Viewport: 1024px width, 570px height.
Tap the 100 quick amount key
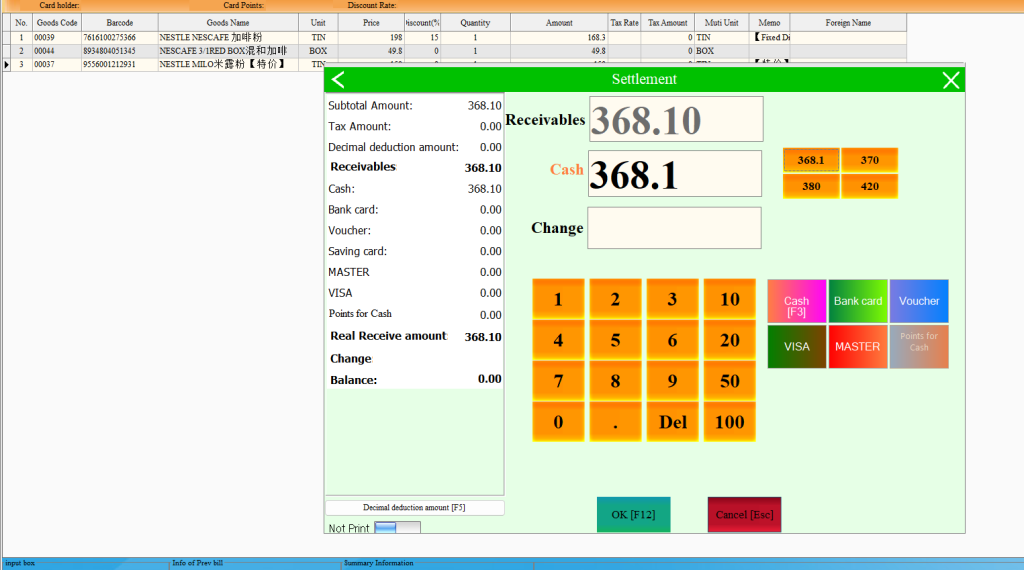pos(730,422)
